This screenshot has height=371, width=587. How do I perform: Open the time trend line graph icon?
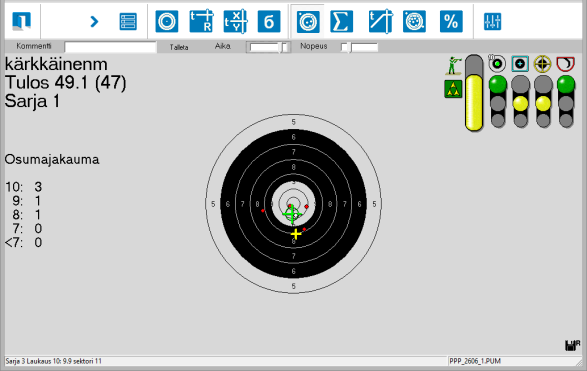380,21
